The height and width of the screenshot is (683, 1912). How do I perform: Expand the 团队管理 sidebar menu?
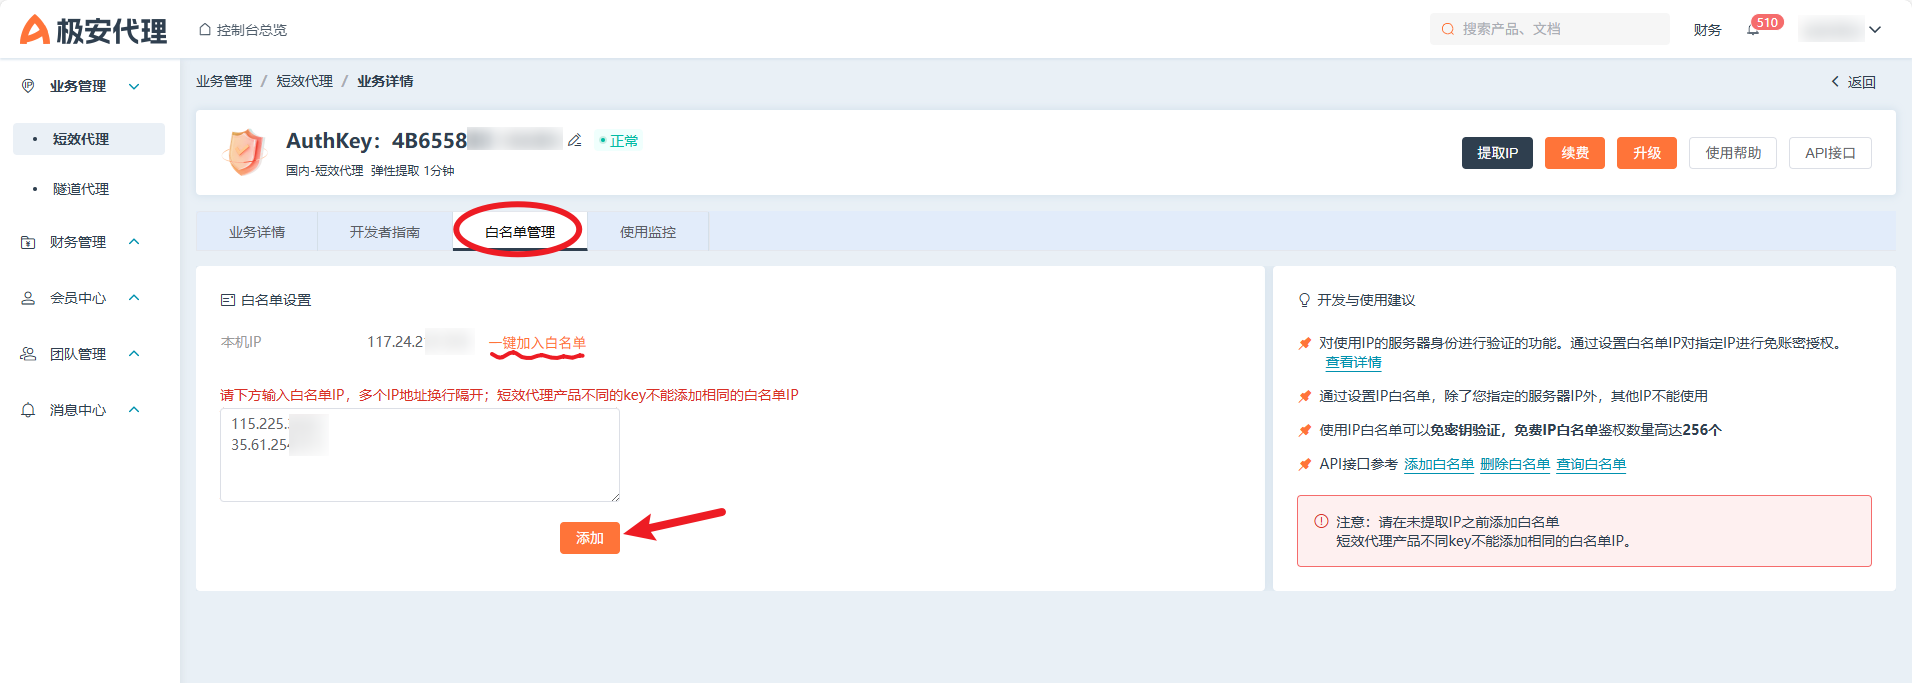click(134, 354)
